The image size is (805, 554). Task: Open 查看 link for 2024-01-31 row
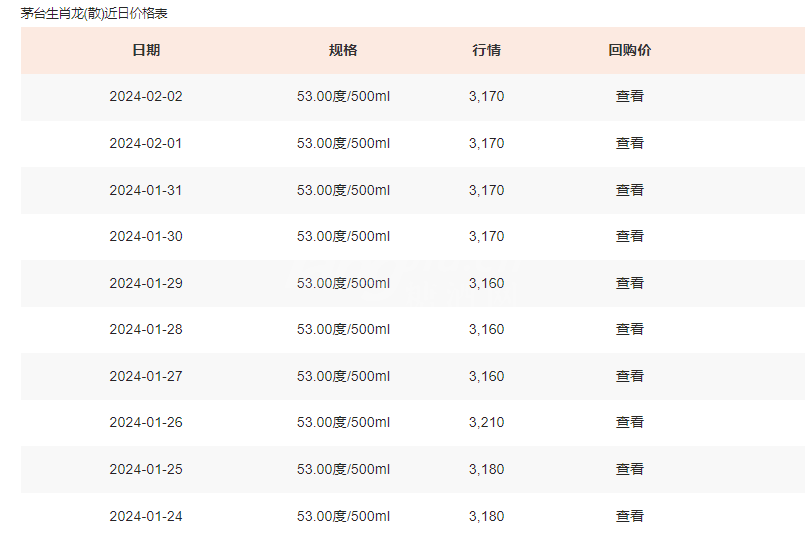coord(629,190)
